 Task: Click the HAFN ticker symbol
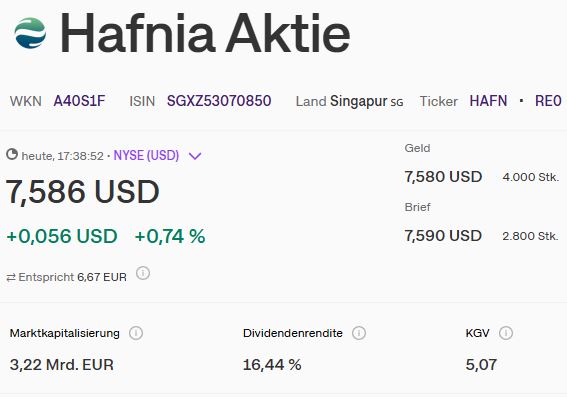[x=488, y=101]
